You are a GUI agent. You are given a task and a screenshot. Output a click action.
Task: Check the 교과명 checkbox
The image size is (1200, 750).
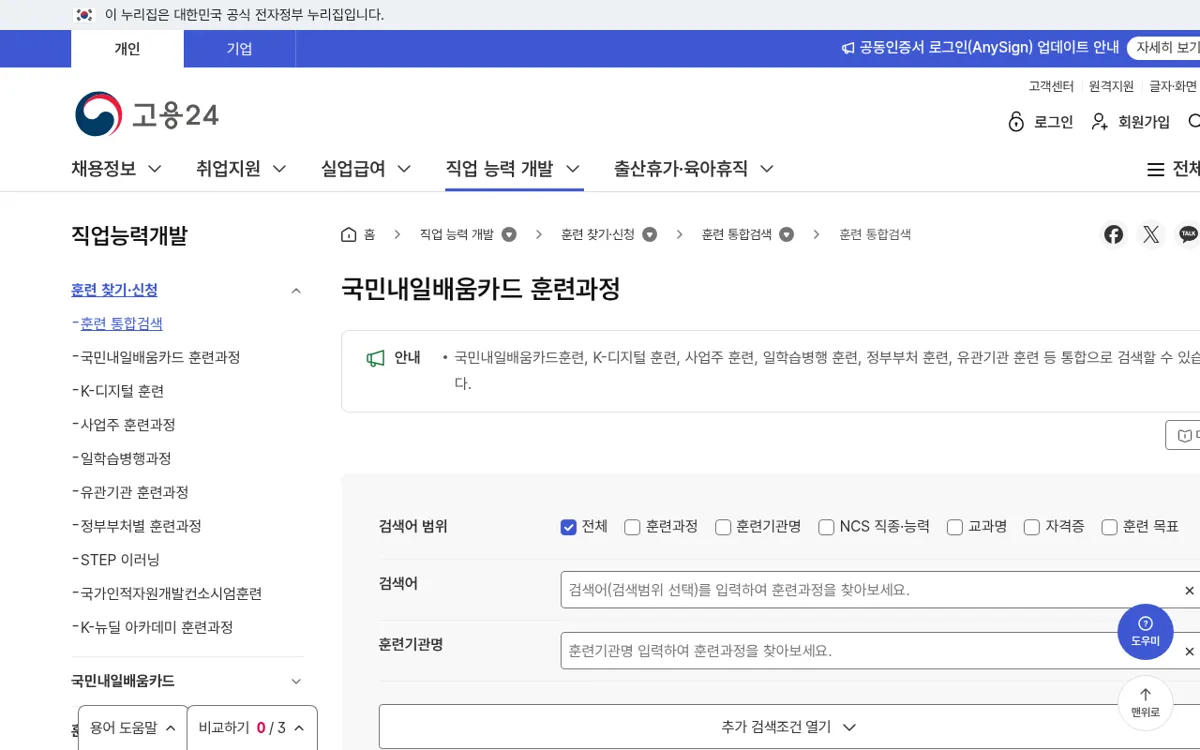click(955, 527)
